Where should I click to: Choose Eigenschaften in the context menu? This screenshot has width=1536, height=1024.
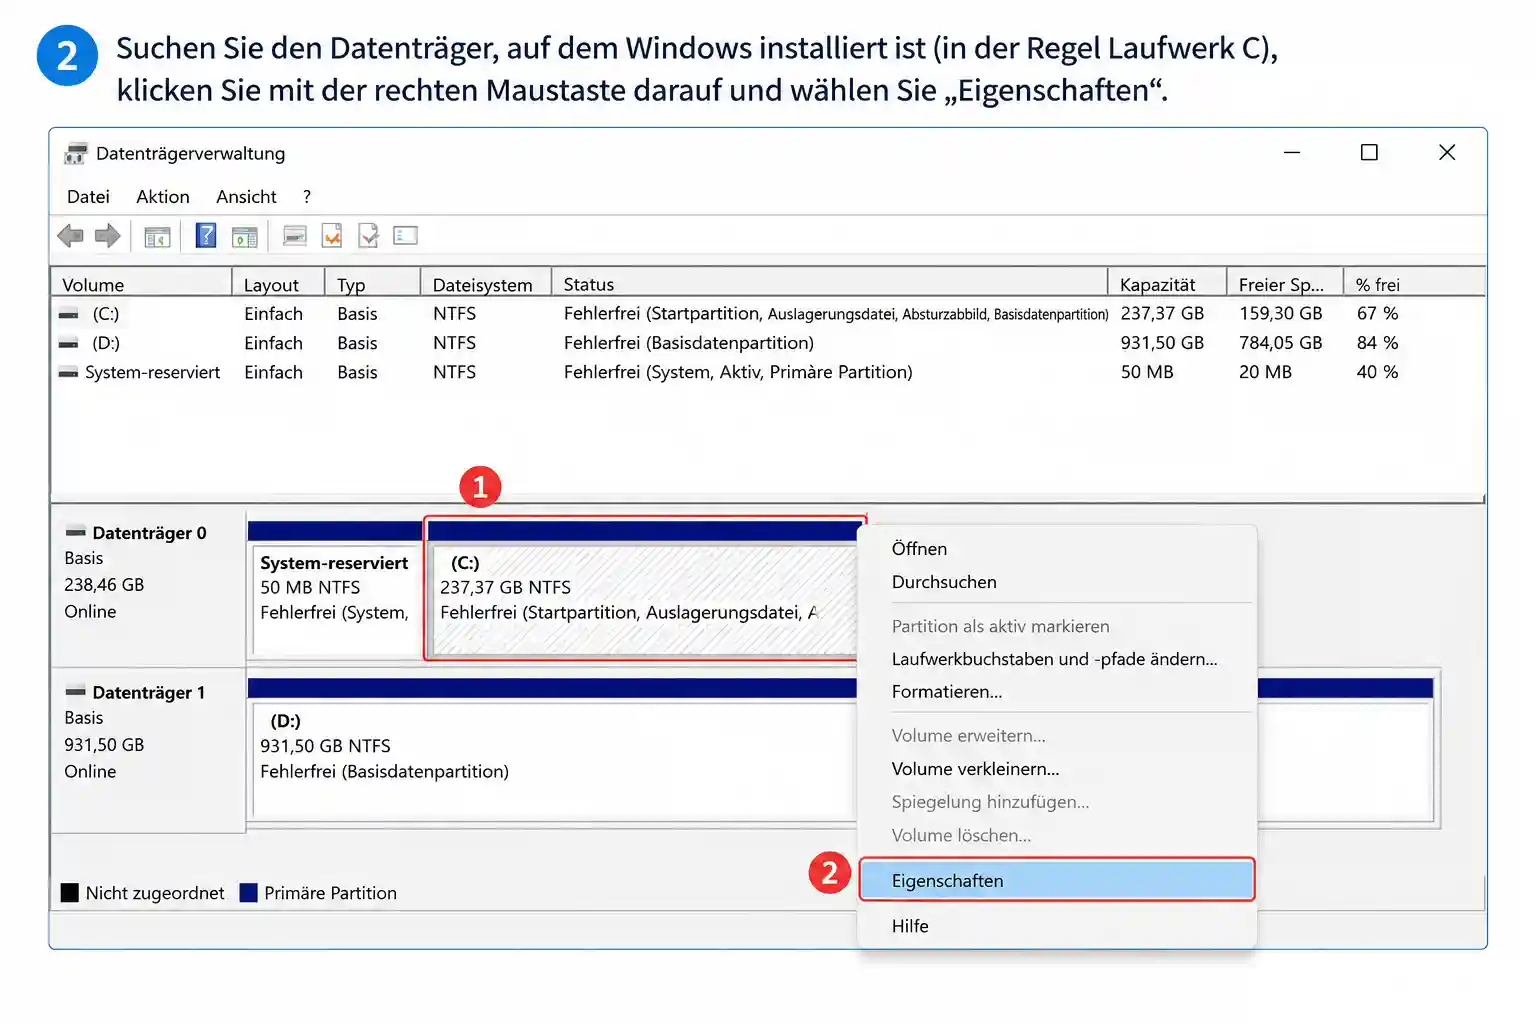1056,880
